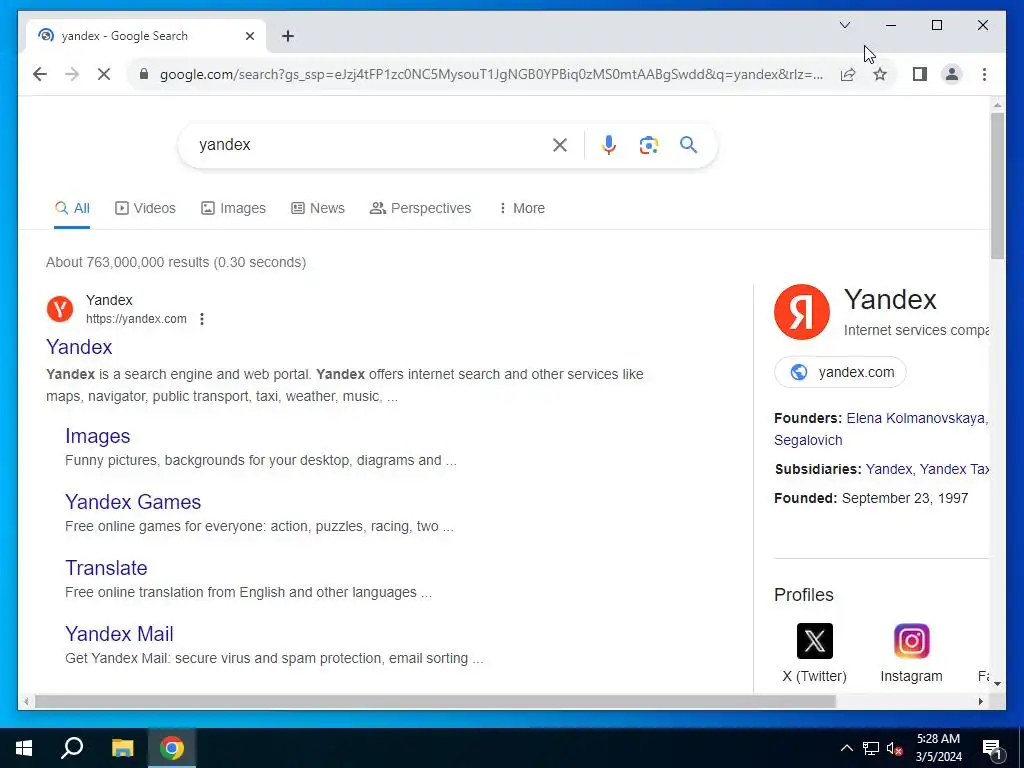Click the forward navigation arrow
The height and width of the screenshot is (768, 1024).
72,74
